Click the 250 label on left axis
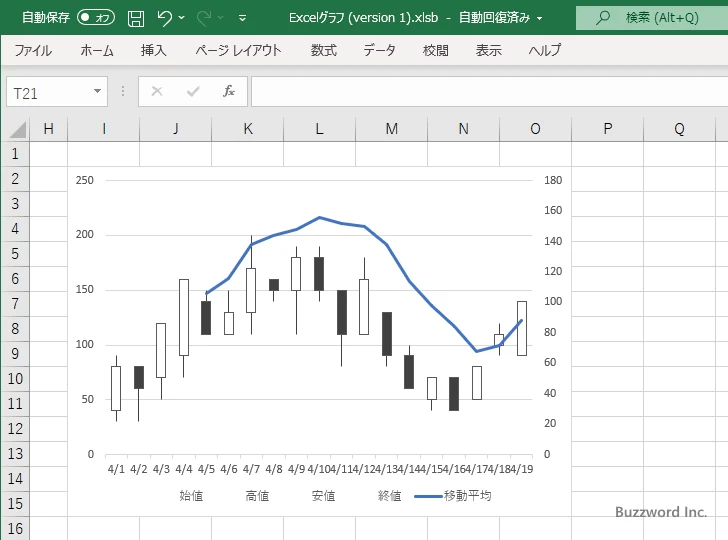Viewport: 728px width, 540px height. [84, 180]
